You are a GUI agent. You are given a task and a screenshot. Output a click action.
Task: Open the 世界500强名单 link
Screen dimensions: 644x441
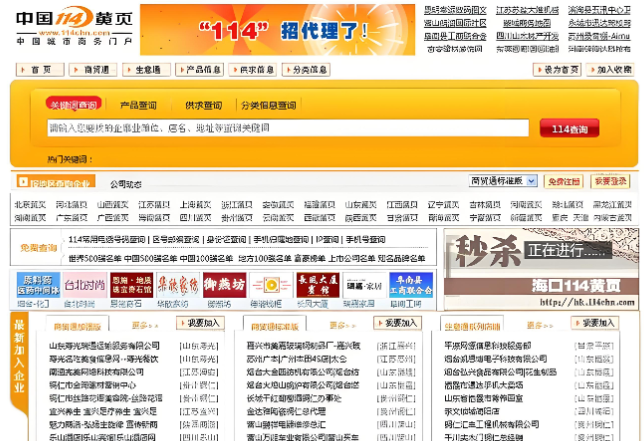click(94, 258)
